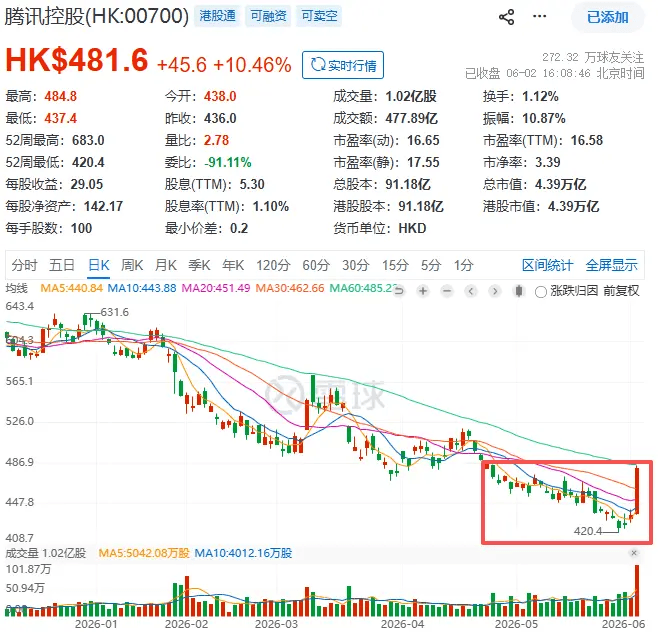This screenshot has height=632, width=658.
Task: Switch to the 1分 interval tab
Action: point(463,265)
